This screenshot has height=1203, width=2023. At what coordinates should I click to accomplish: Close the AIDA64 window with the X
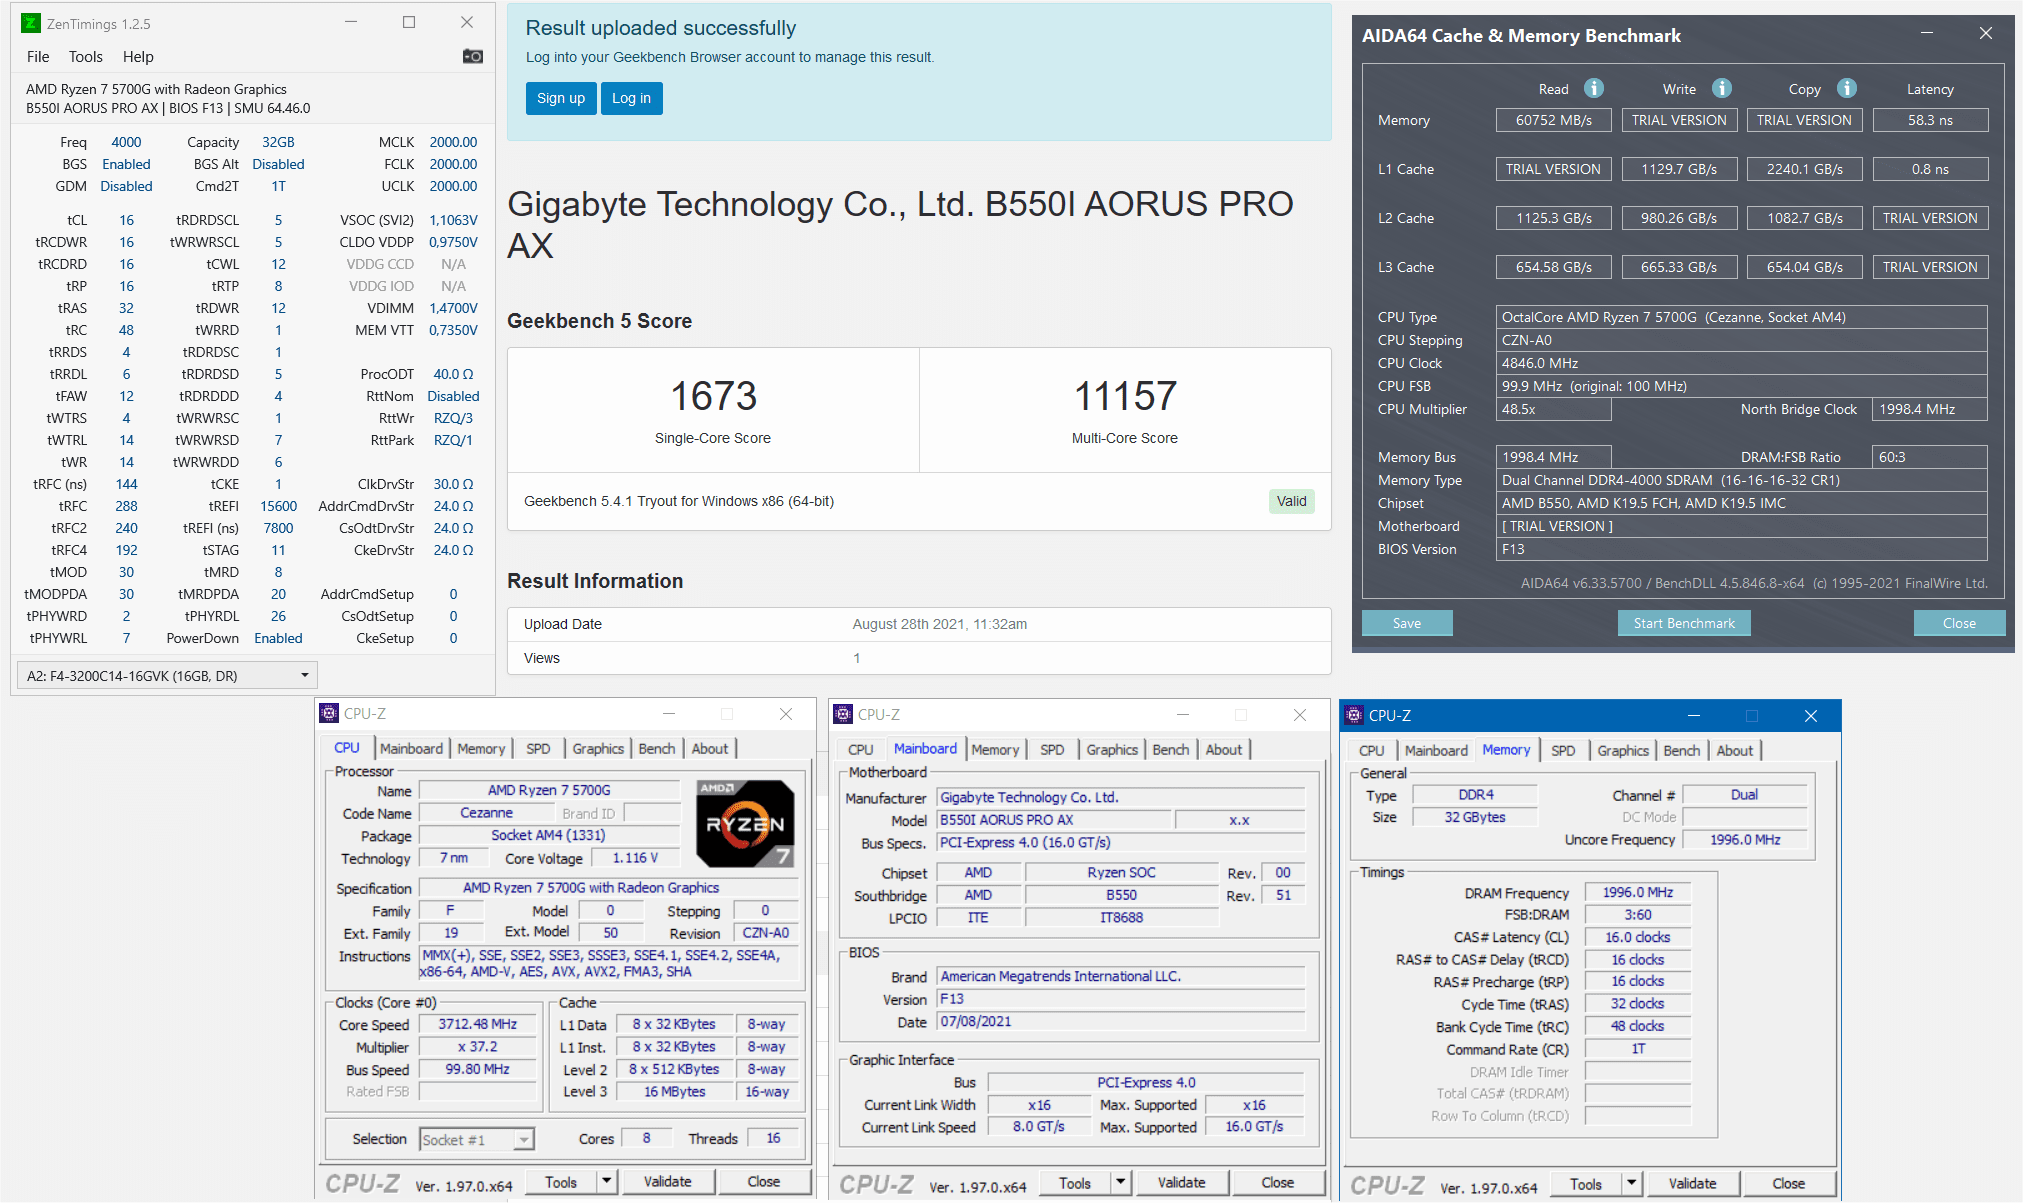(1985, 34)
